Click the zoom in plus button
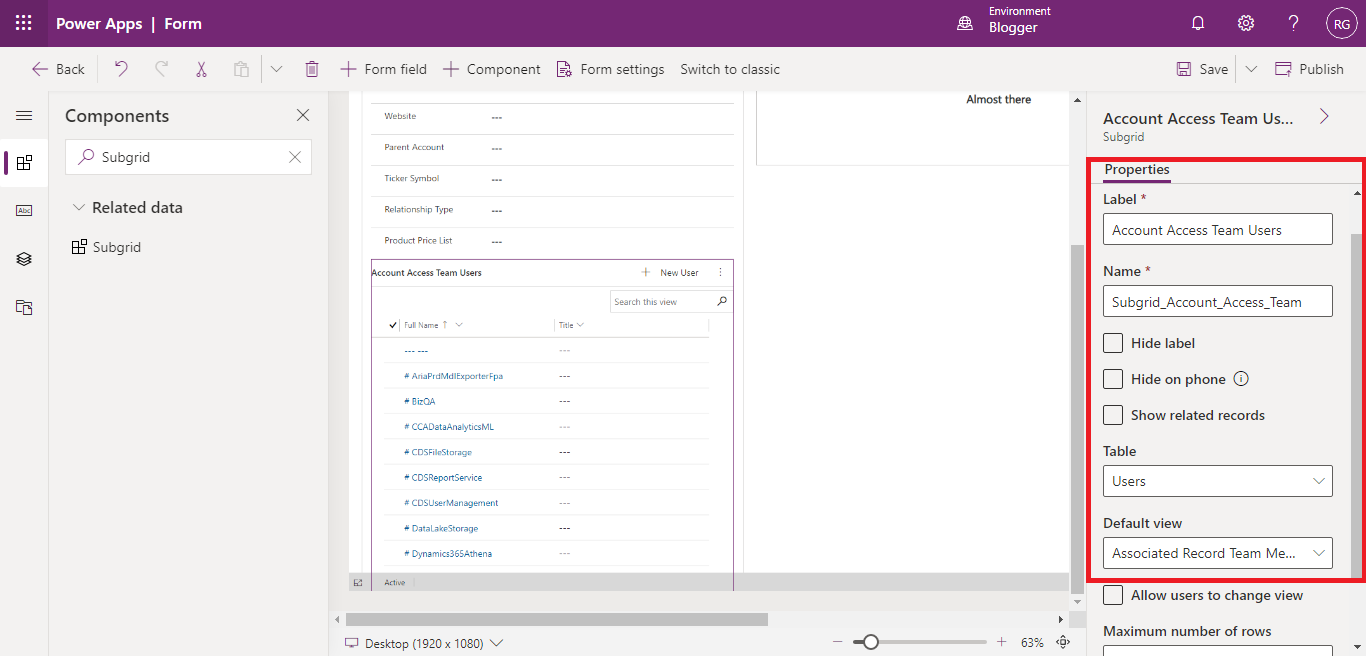 (1002, 642)
